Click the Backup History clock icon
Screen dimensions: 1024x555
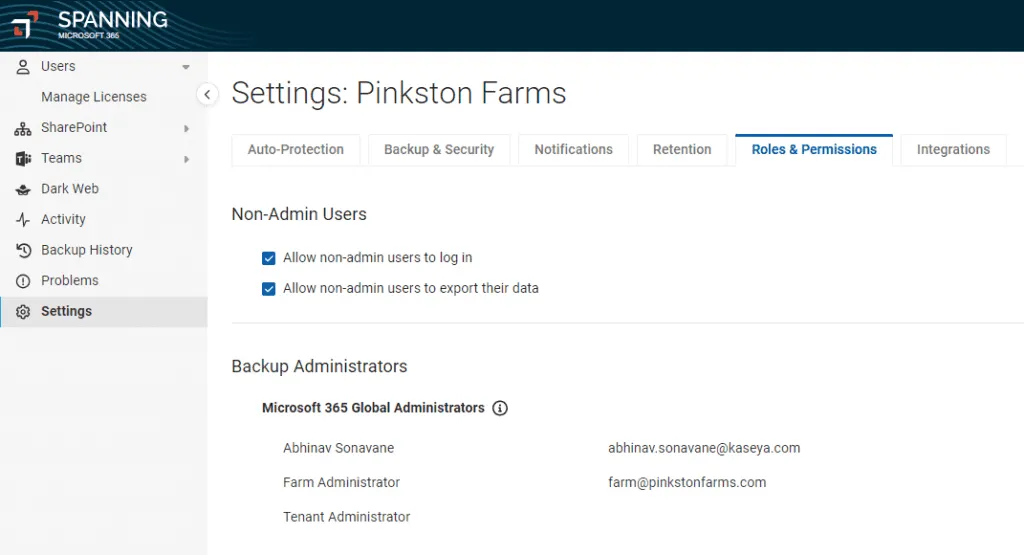click(x=23, y=250)
